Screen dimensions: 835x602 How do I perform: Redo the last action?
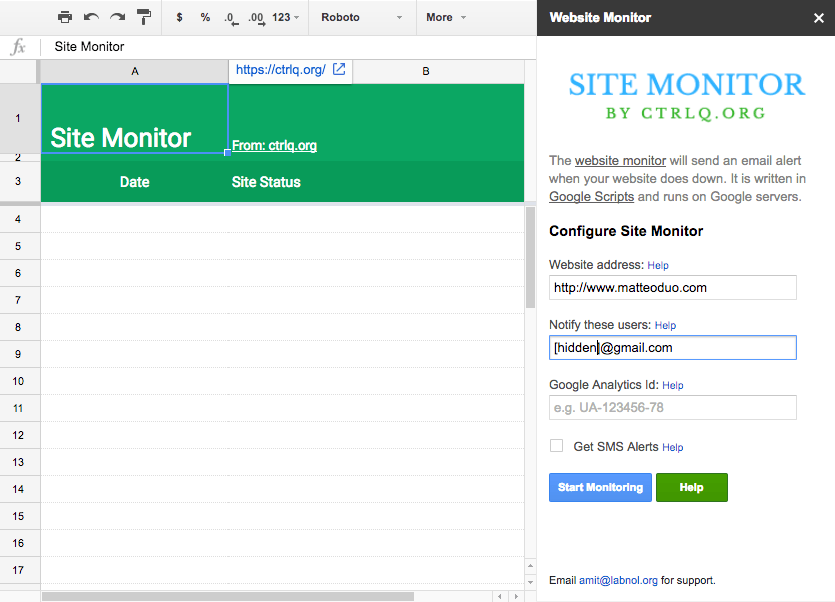click(117, 17)
